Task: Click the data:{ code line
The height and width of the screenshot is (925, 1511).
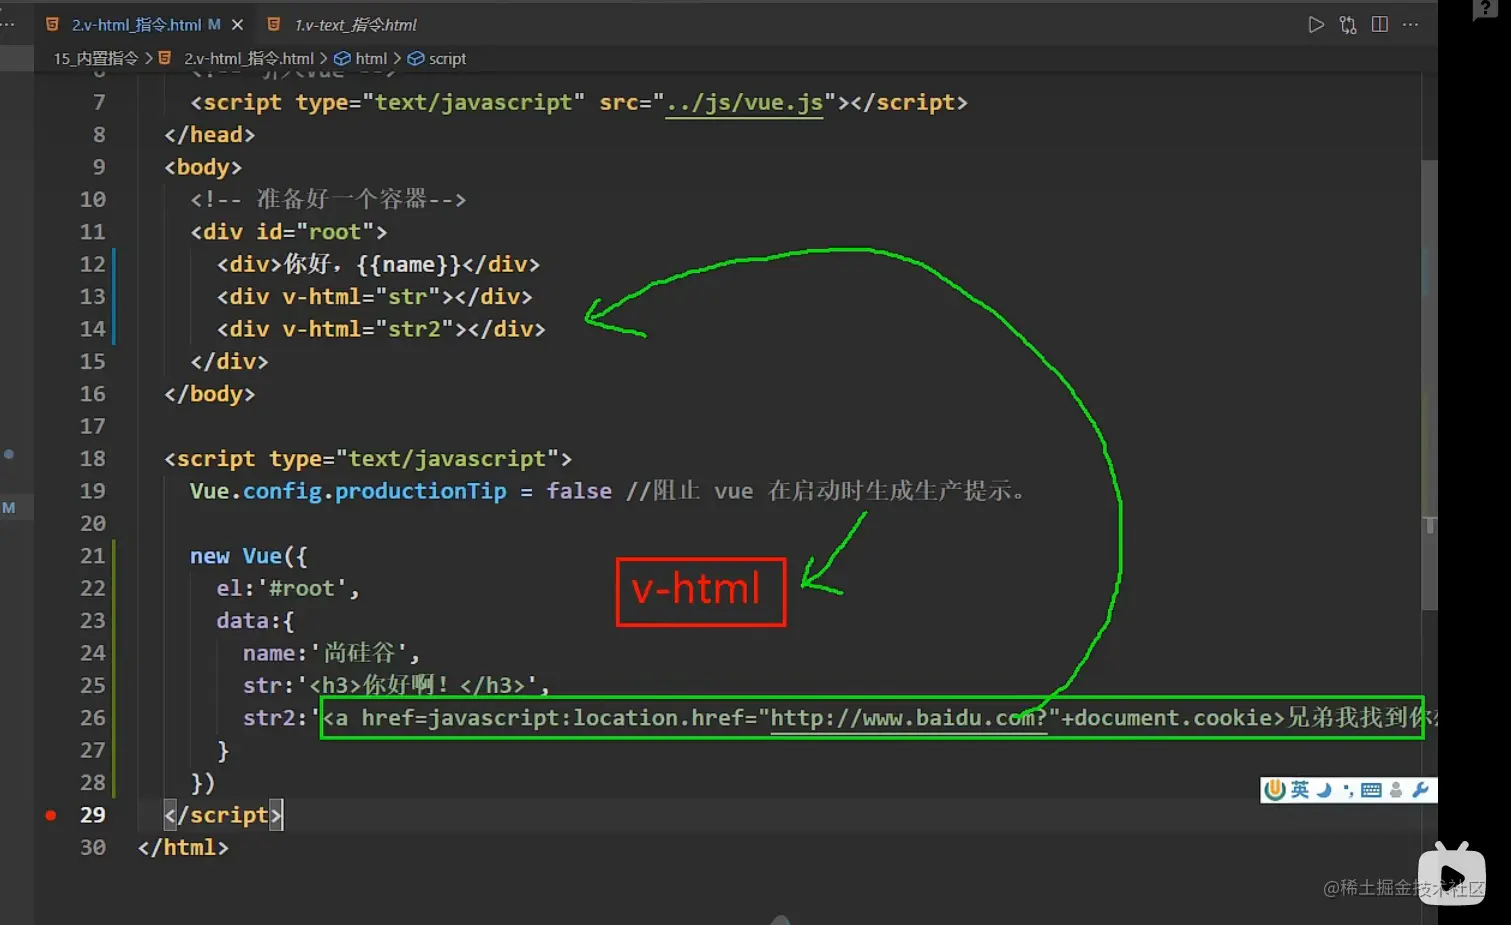Action: [x=255, y=621]
